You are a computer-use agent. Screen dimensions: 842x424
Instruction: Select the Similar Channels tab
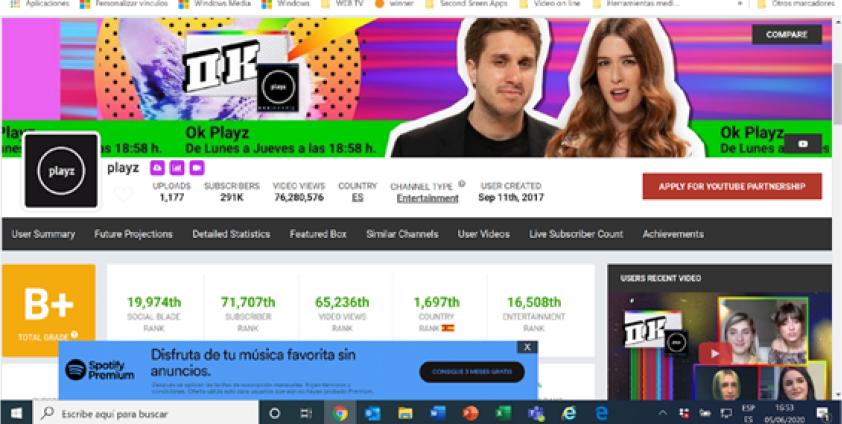[402, 234]
